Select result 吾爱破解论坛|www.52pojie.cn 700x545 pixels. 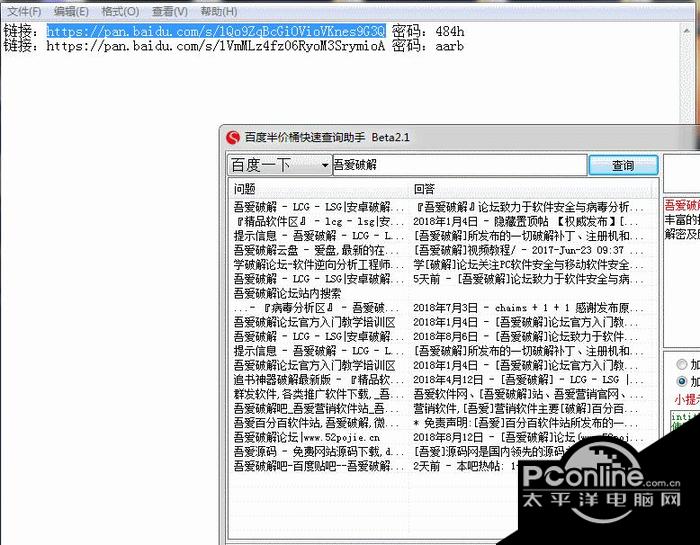click(x=306, y=437)
